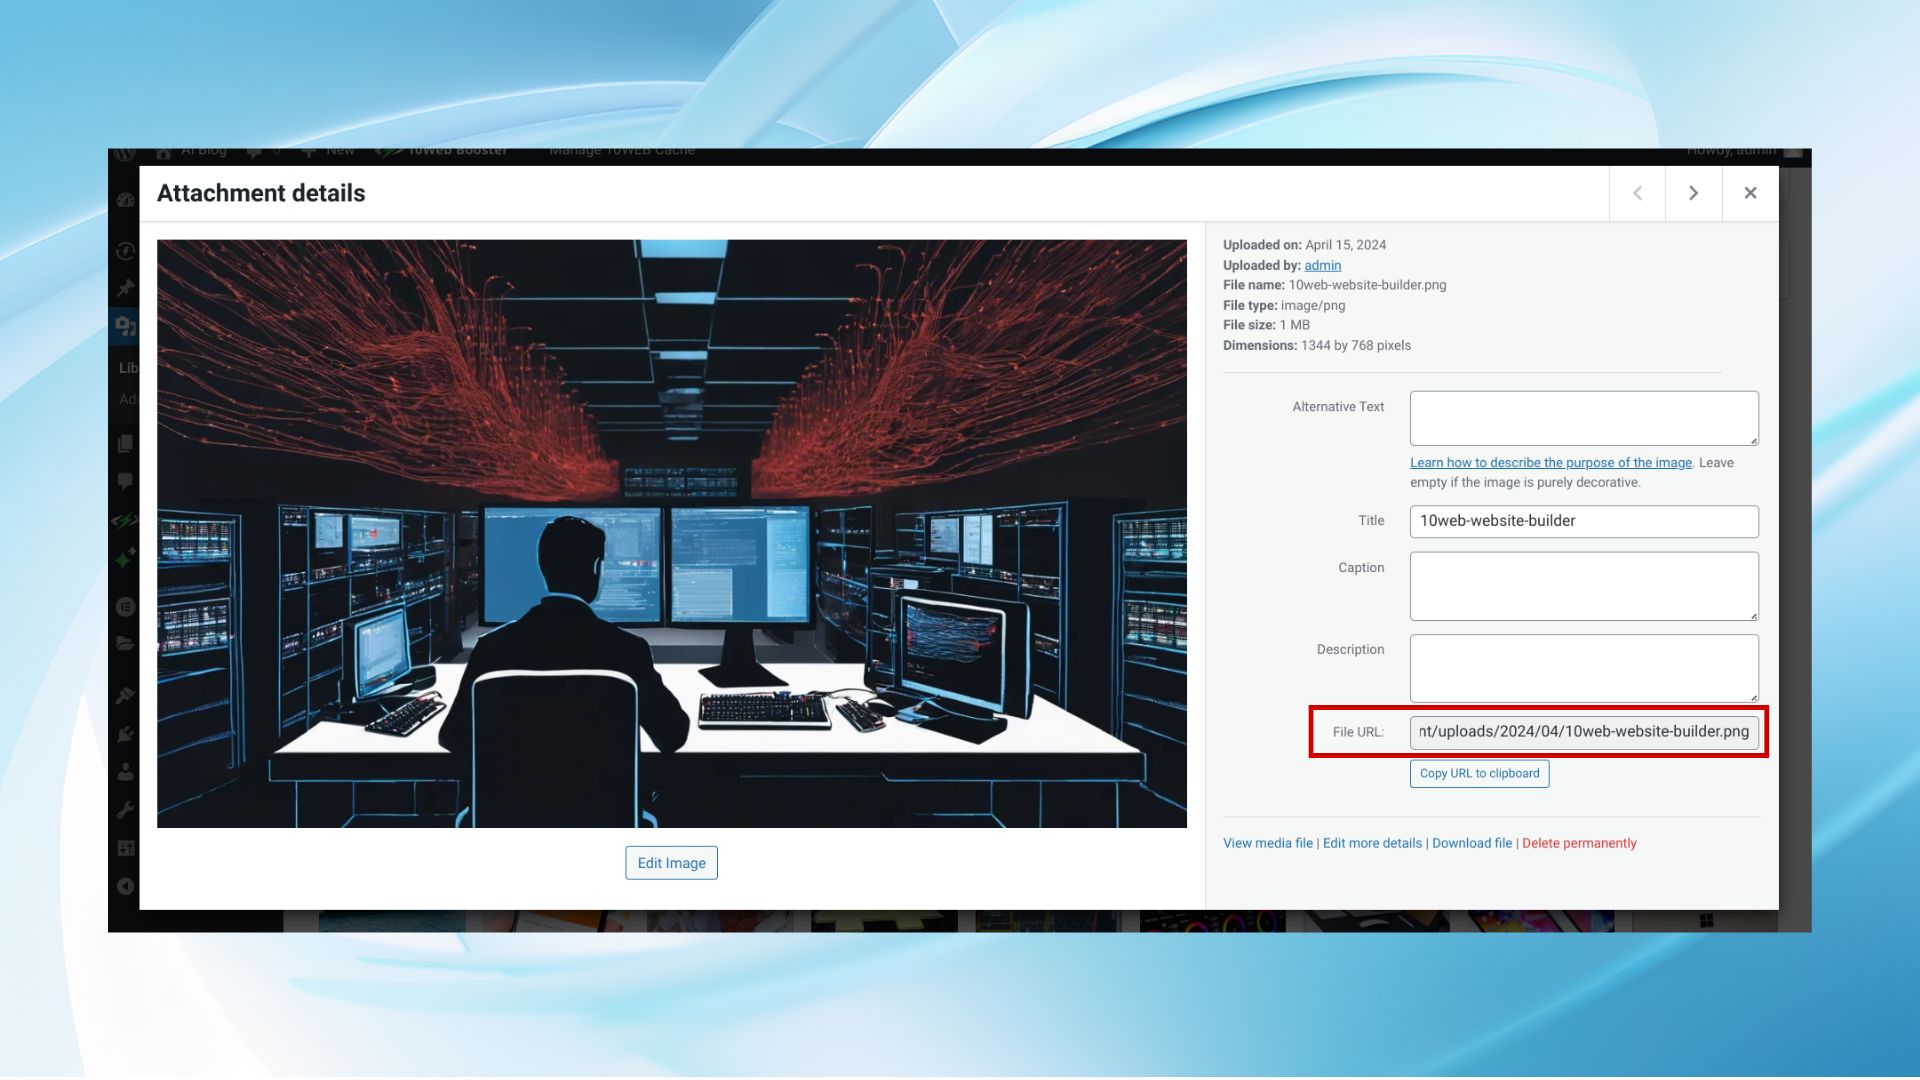Focus the Alternative Text input box
The image size is (1920, 1080).
coord(1583,418)
